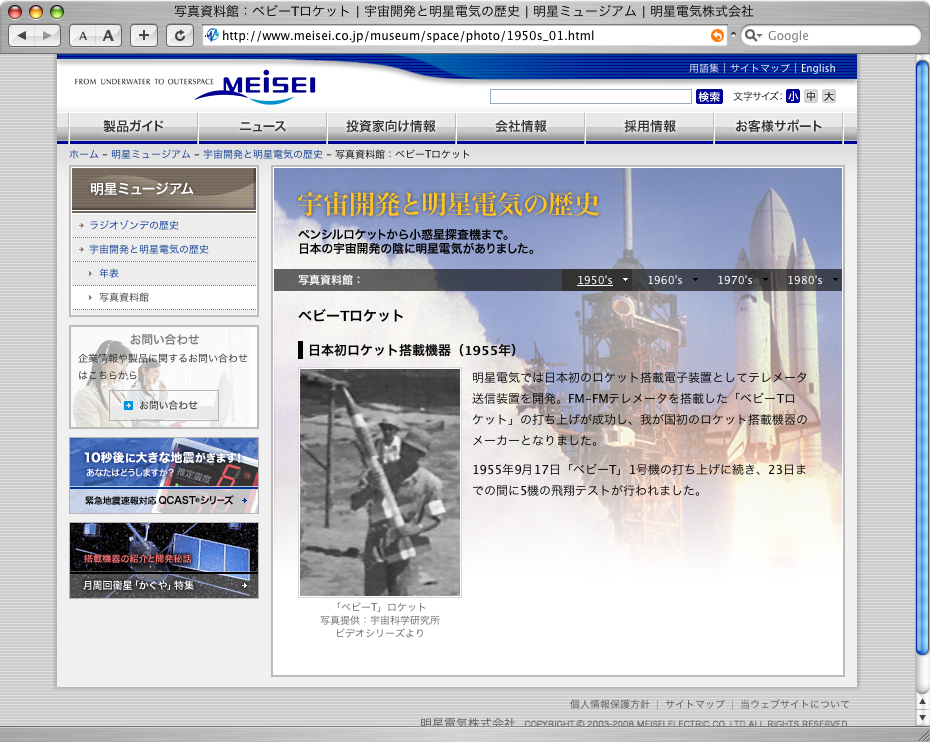Click ホーム breadcrumb link
This screenshot has height=742, width=930.
[84, 154]
